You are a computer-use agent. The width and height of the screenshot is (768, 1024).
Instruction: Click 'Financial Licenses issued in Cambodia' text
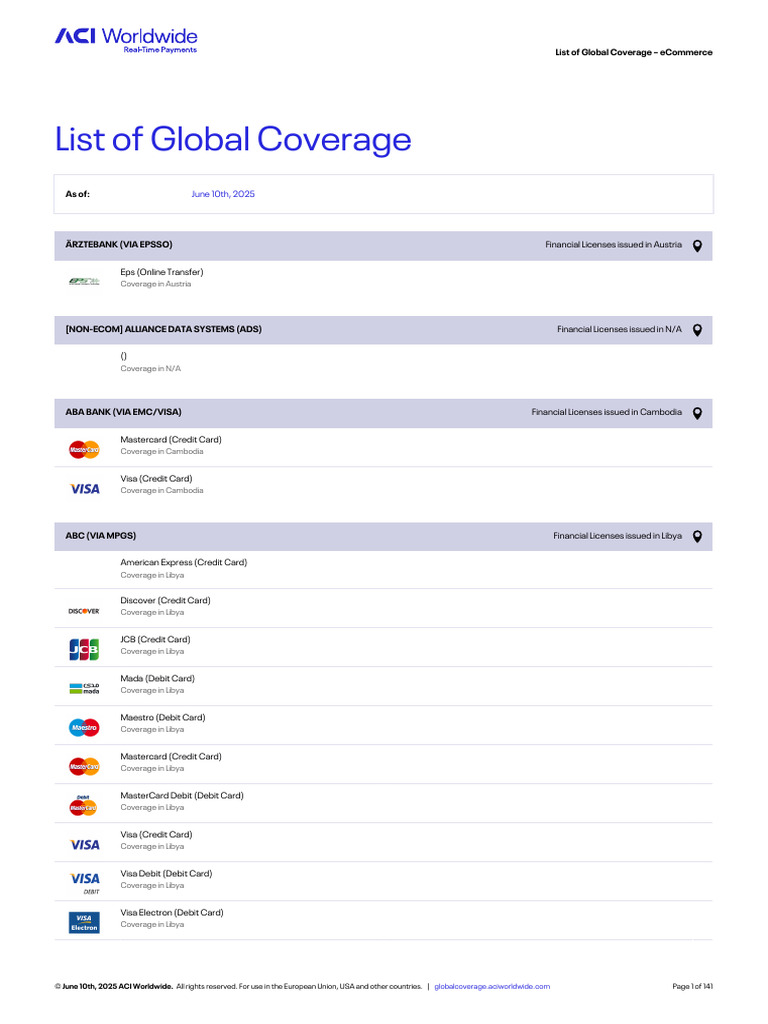point(607,412)
